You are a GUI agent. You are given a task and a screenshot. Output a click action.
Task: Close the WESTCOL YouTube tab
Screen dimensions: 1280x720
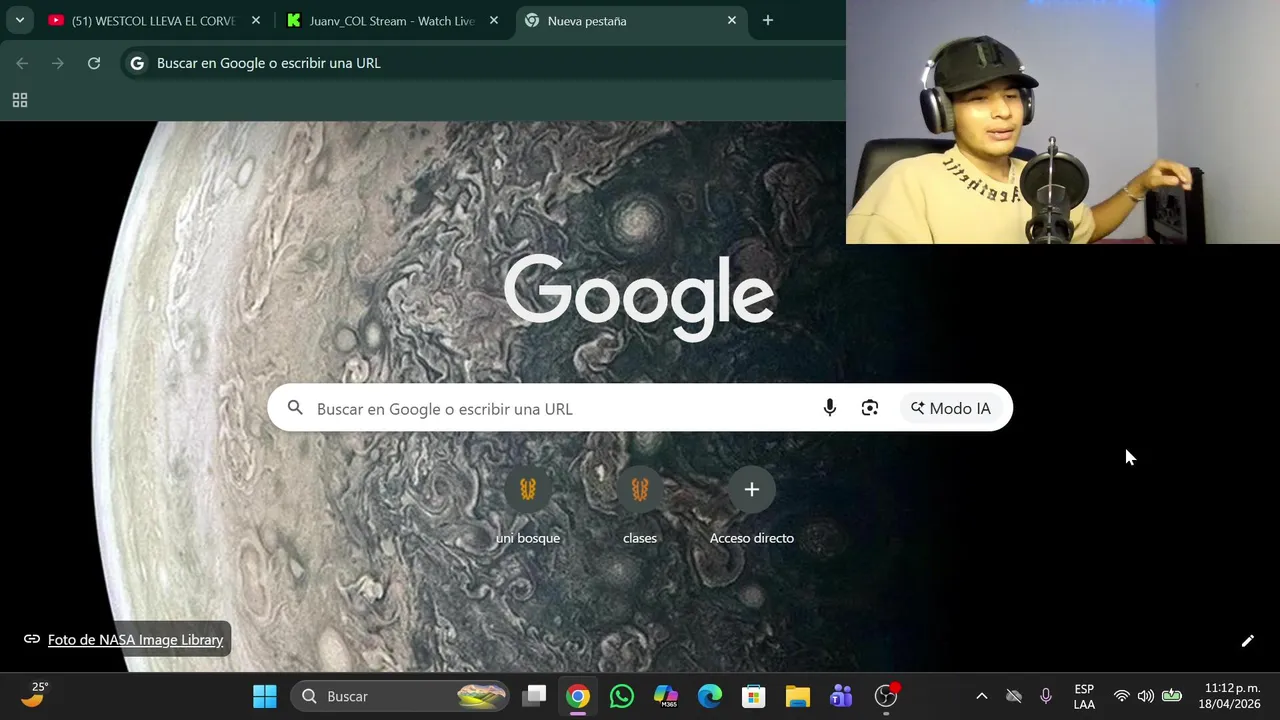coord(256,20)
